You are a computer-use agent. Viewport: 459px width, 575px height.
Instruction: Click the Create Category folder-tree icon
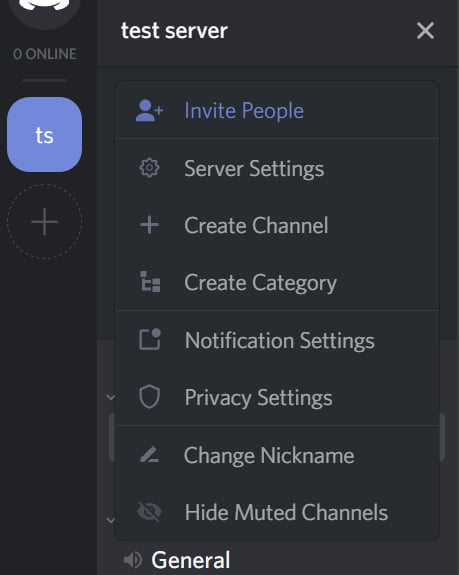[150, 282]
